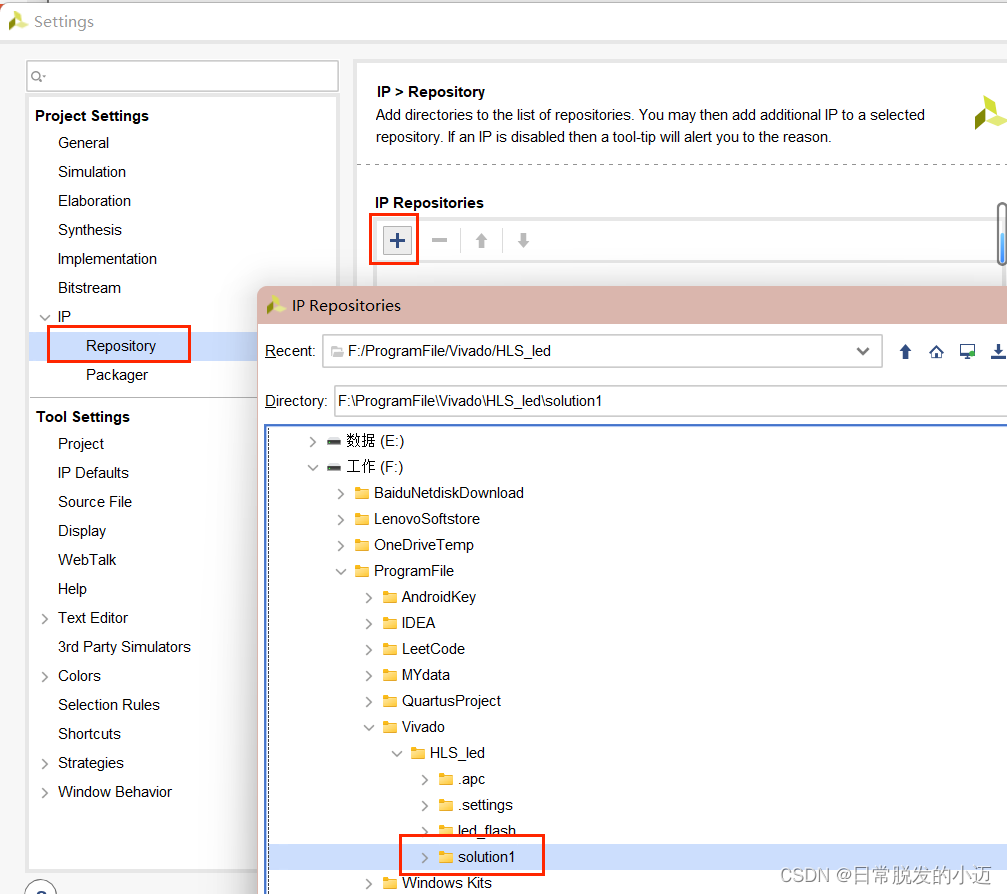
Task: Expand the OneDriveTemp folder node
Action: point(340,545)
